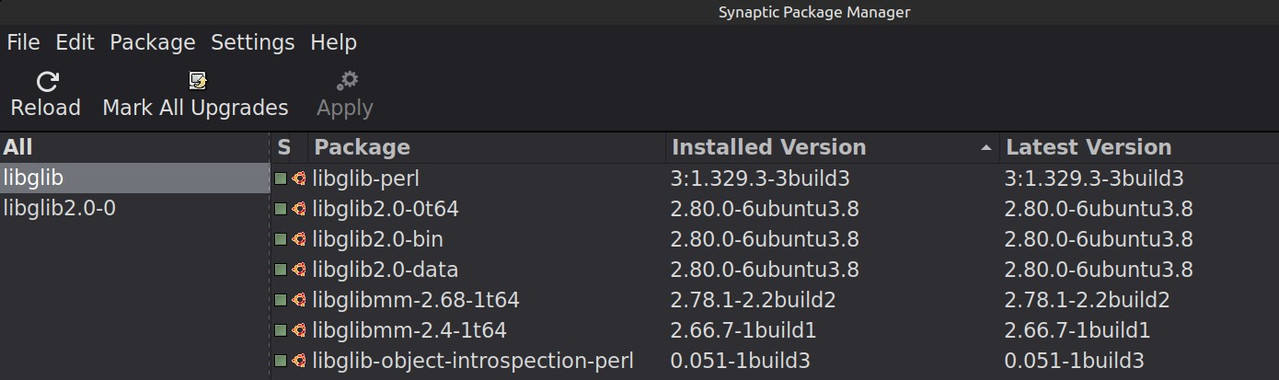Image resolution: width=1279 pixels, height=380 pixels.
Task: Open the Edit menu
Action: pyautogui.click(x=75, y=42)
